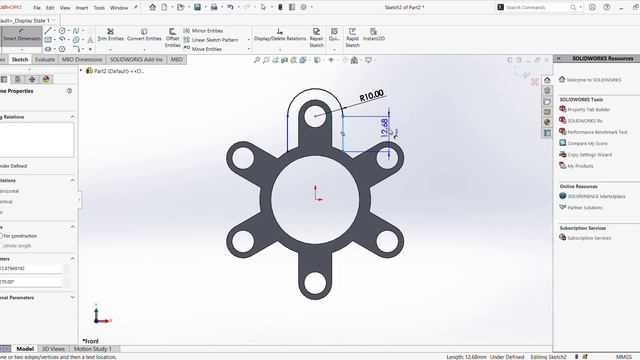Viewport: 640px width, 360px height.
Task: Select the Sketch Text tool
Action: 90,40
